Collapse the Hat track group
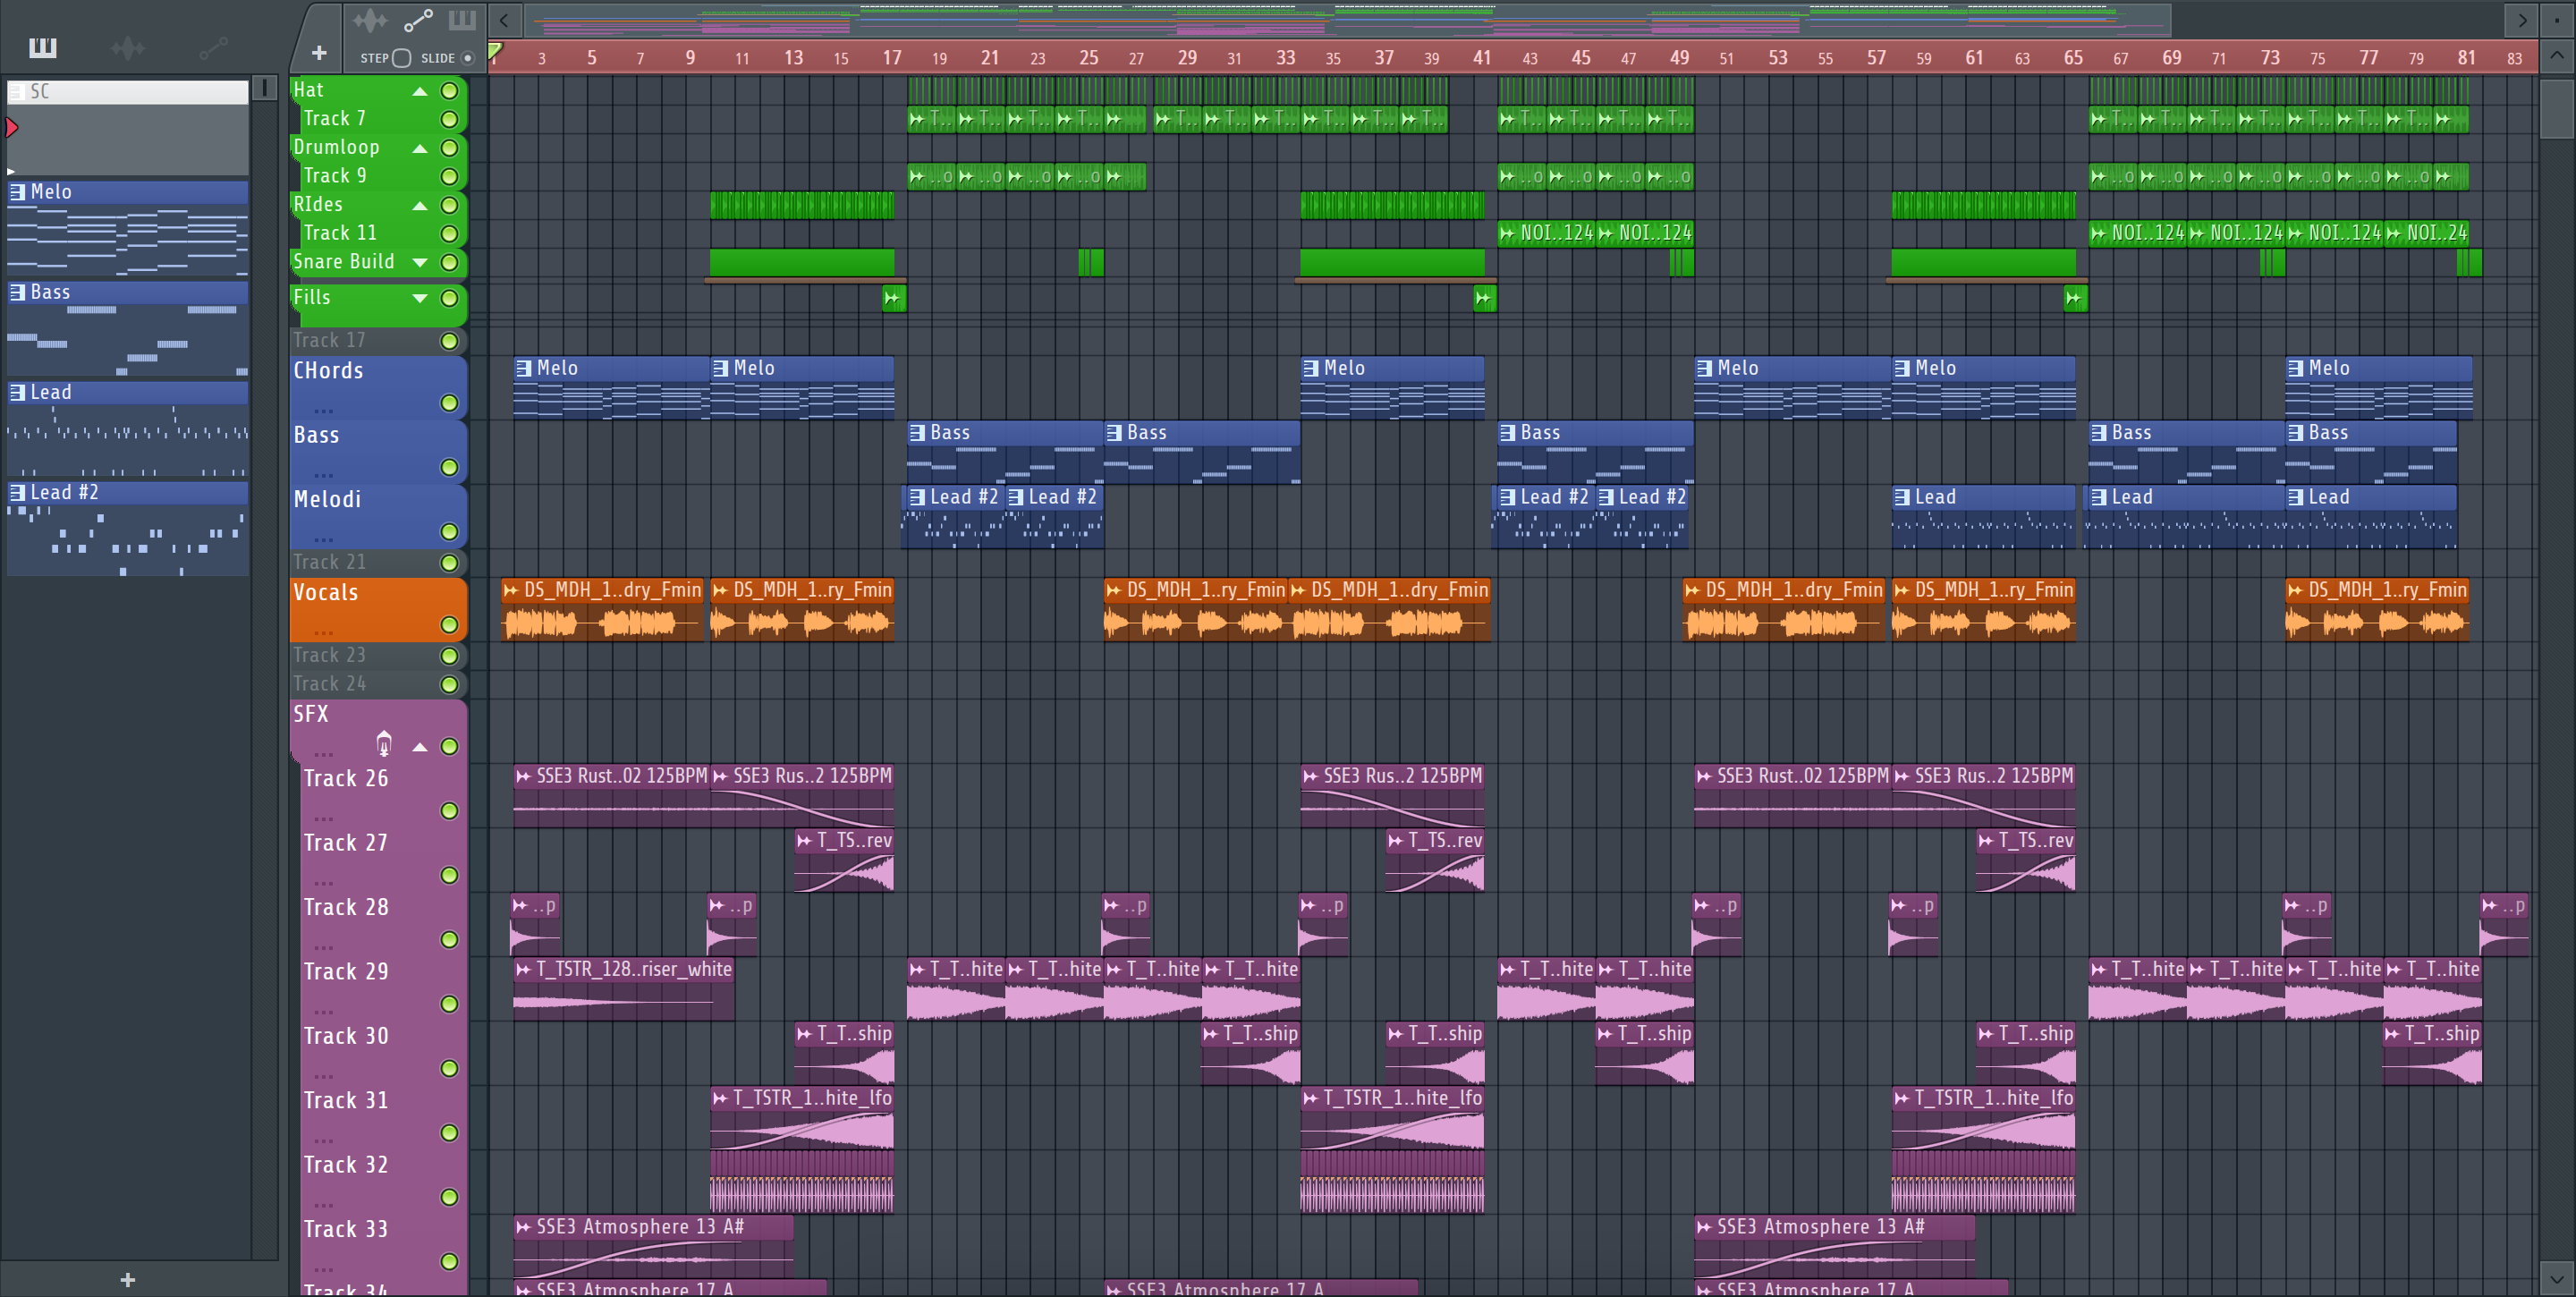This screenshot has height=1297, width=2576. coord(420,91)
